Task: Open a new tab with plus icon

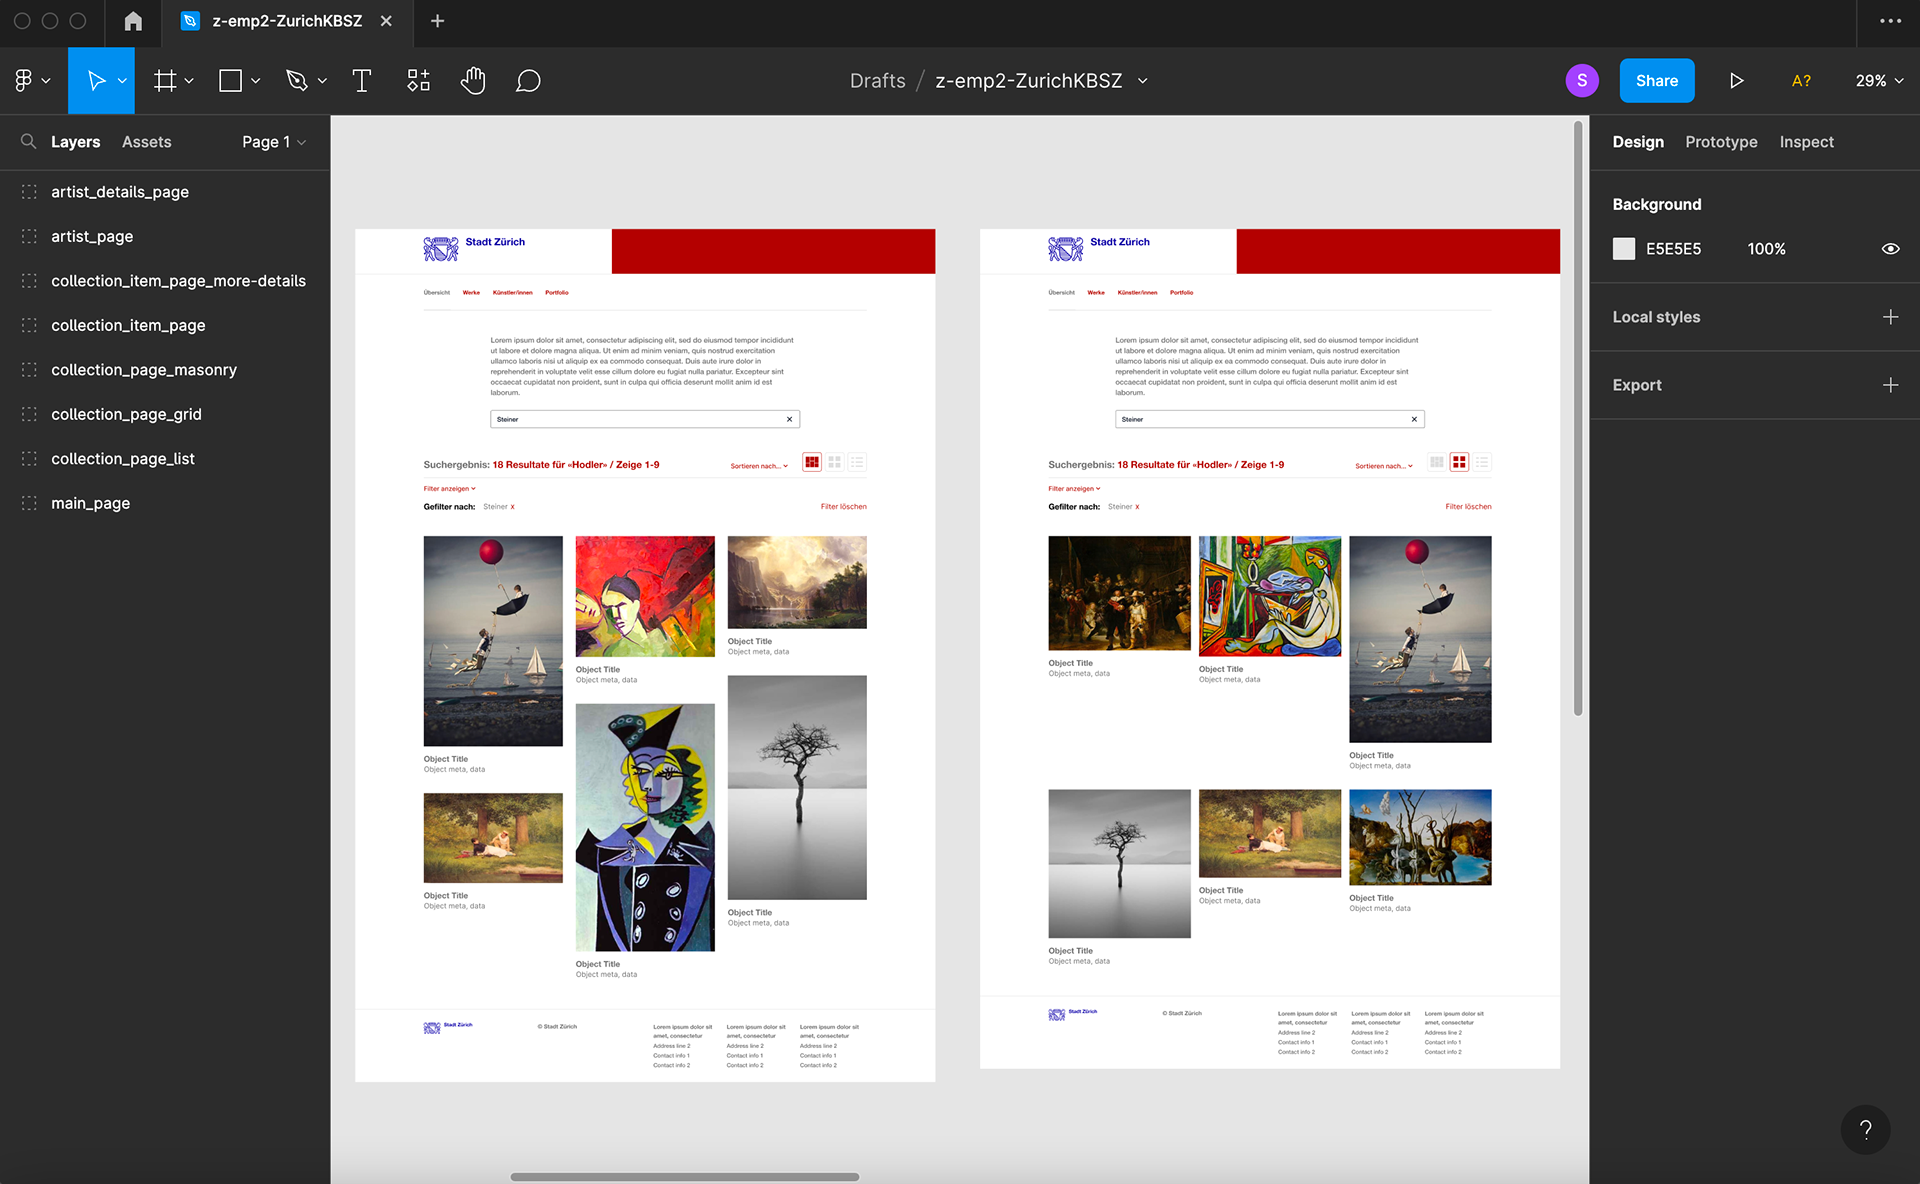Action: (437, 21)
